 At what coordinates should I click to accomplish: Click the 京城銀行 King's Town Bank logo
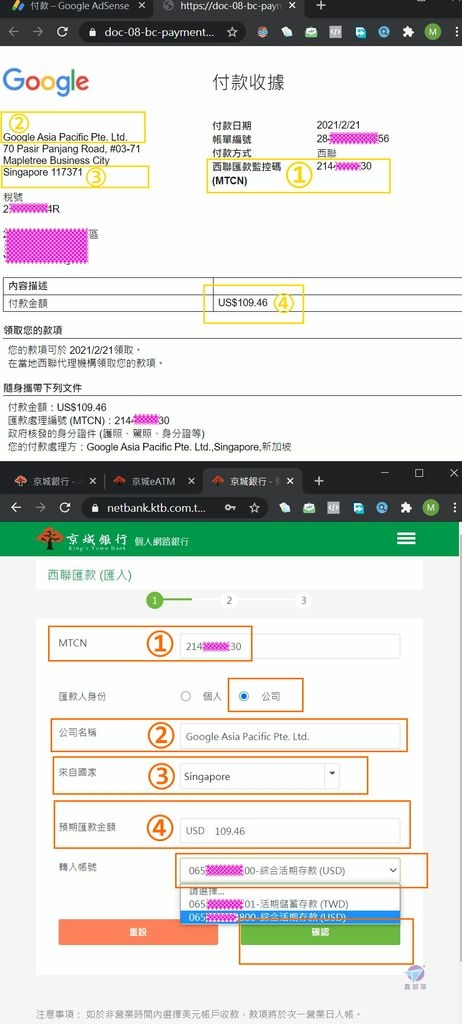[82, 539]
